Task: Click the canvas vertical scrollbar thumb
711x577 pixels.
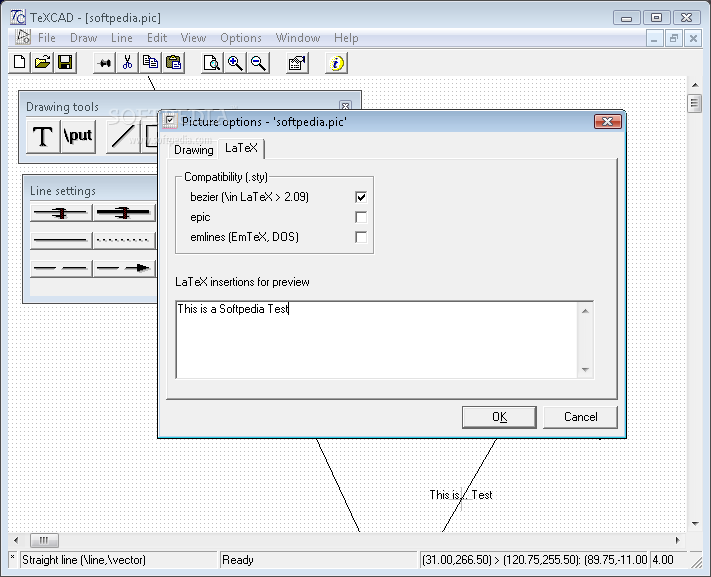Action: tap(694, 103)
